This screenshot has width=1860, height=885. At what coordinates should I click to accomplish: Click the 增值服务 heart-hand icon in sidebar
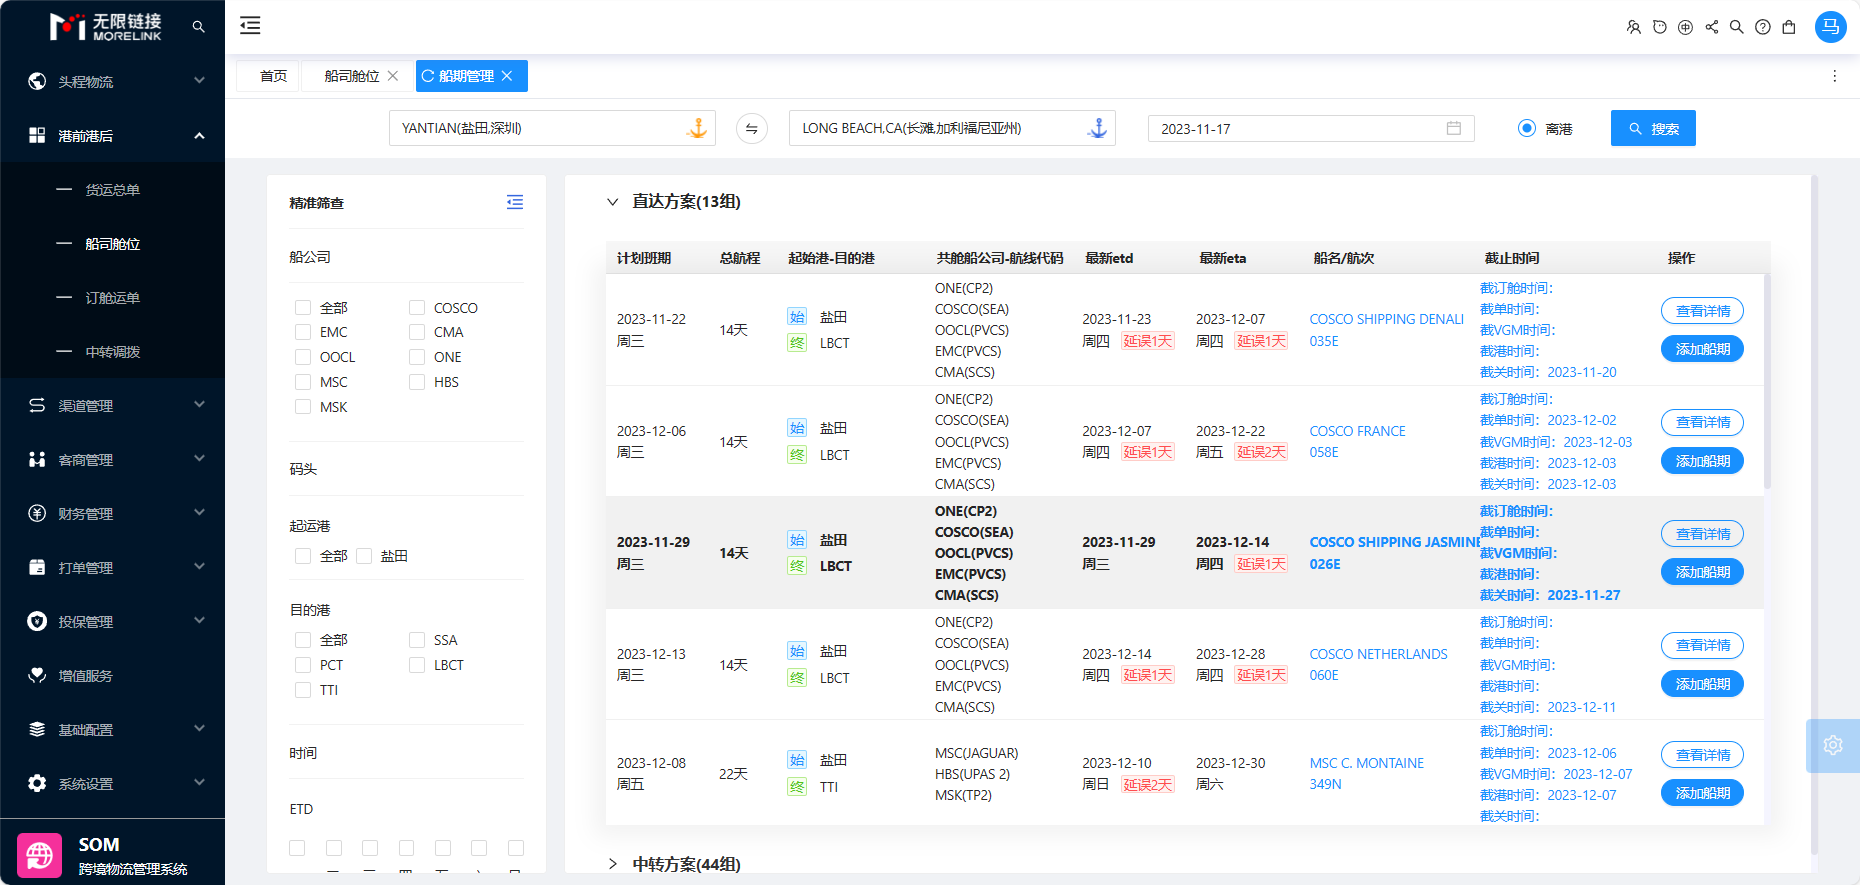37,675
